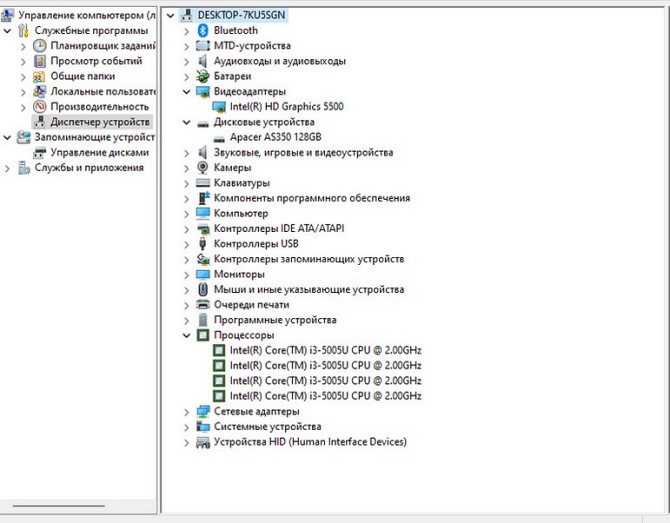670x523 pixels.
Task: Select Мониторы device category
Action: coord(239,274)
